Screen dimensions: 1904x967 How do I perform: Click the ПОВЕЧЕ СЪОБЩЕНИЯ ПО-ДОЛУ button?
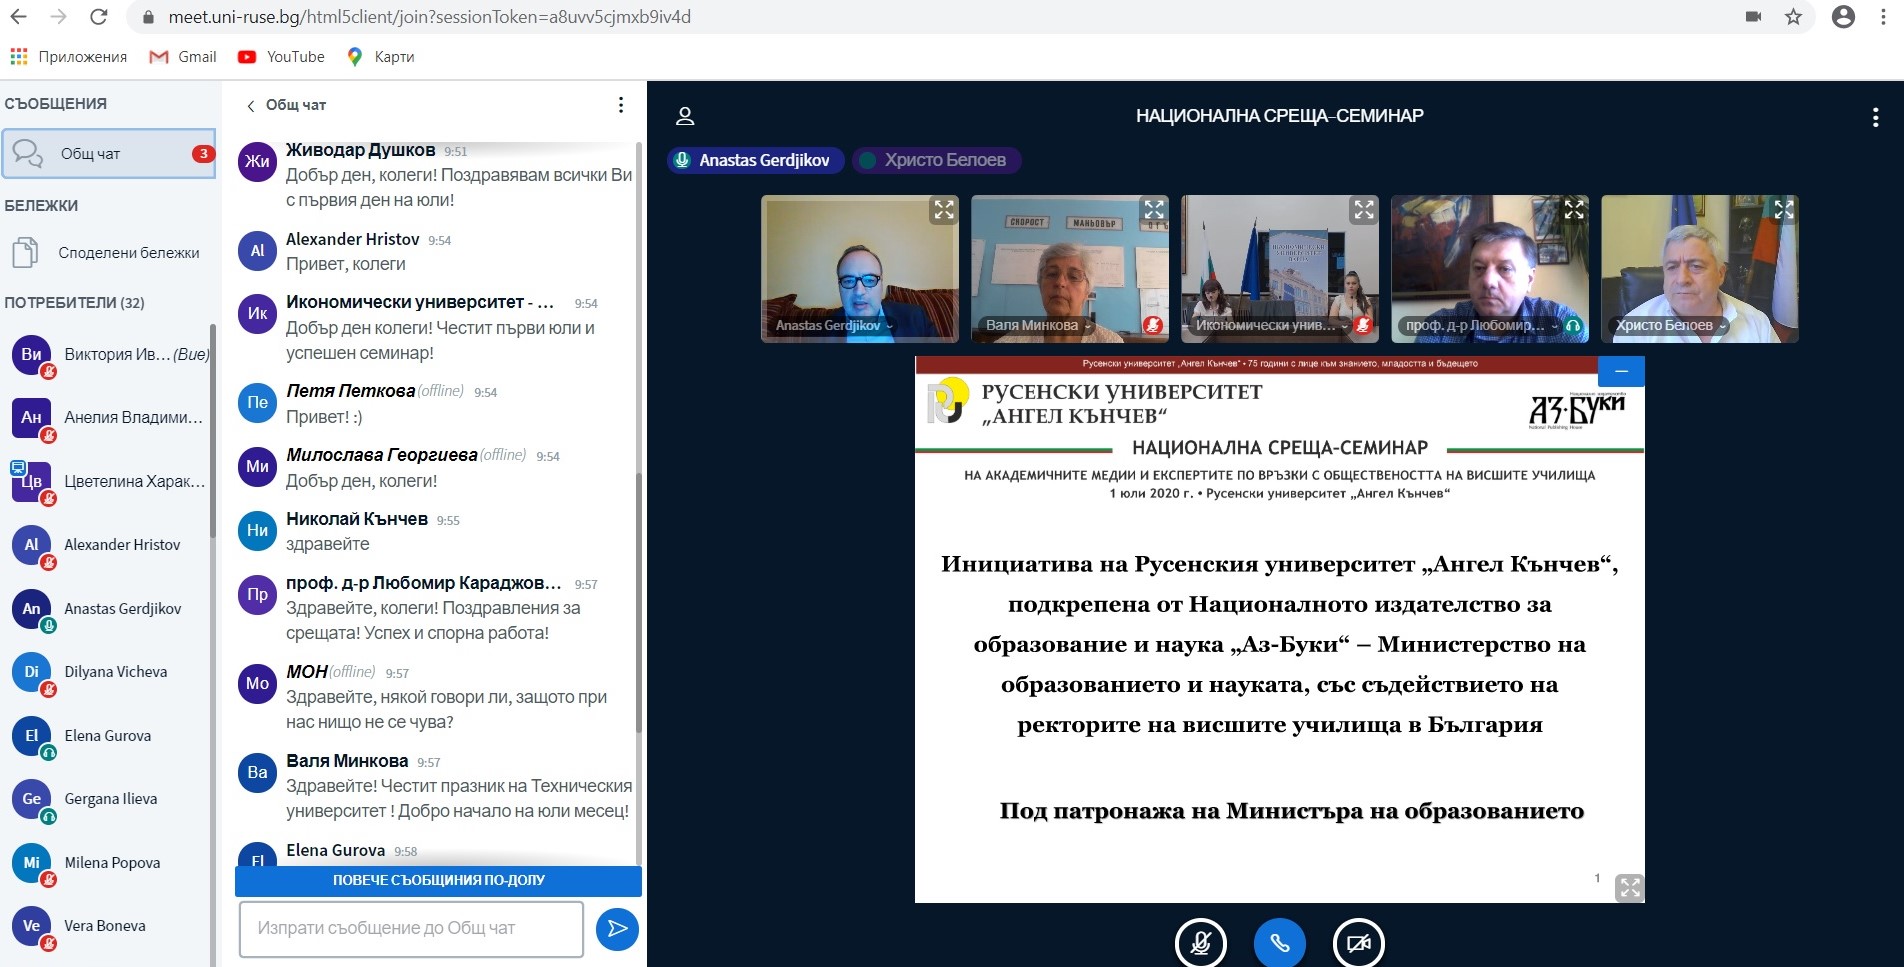438,880
